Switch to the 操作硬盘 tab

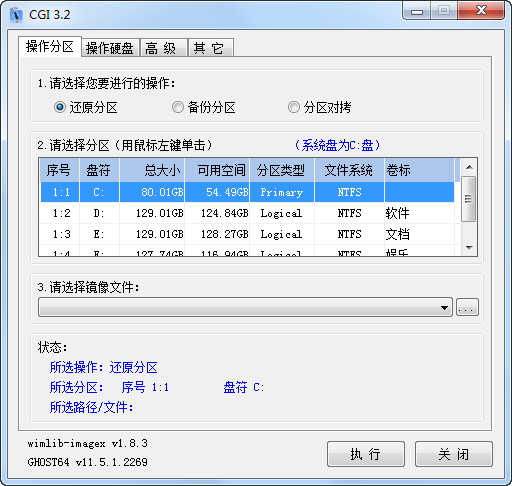(x=110, y=48)
